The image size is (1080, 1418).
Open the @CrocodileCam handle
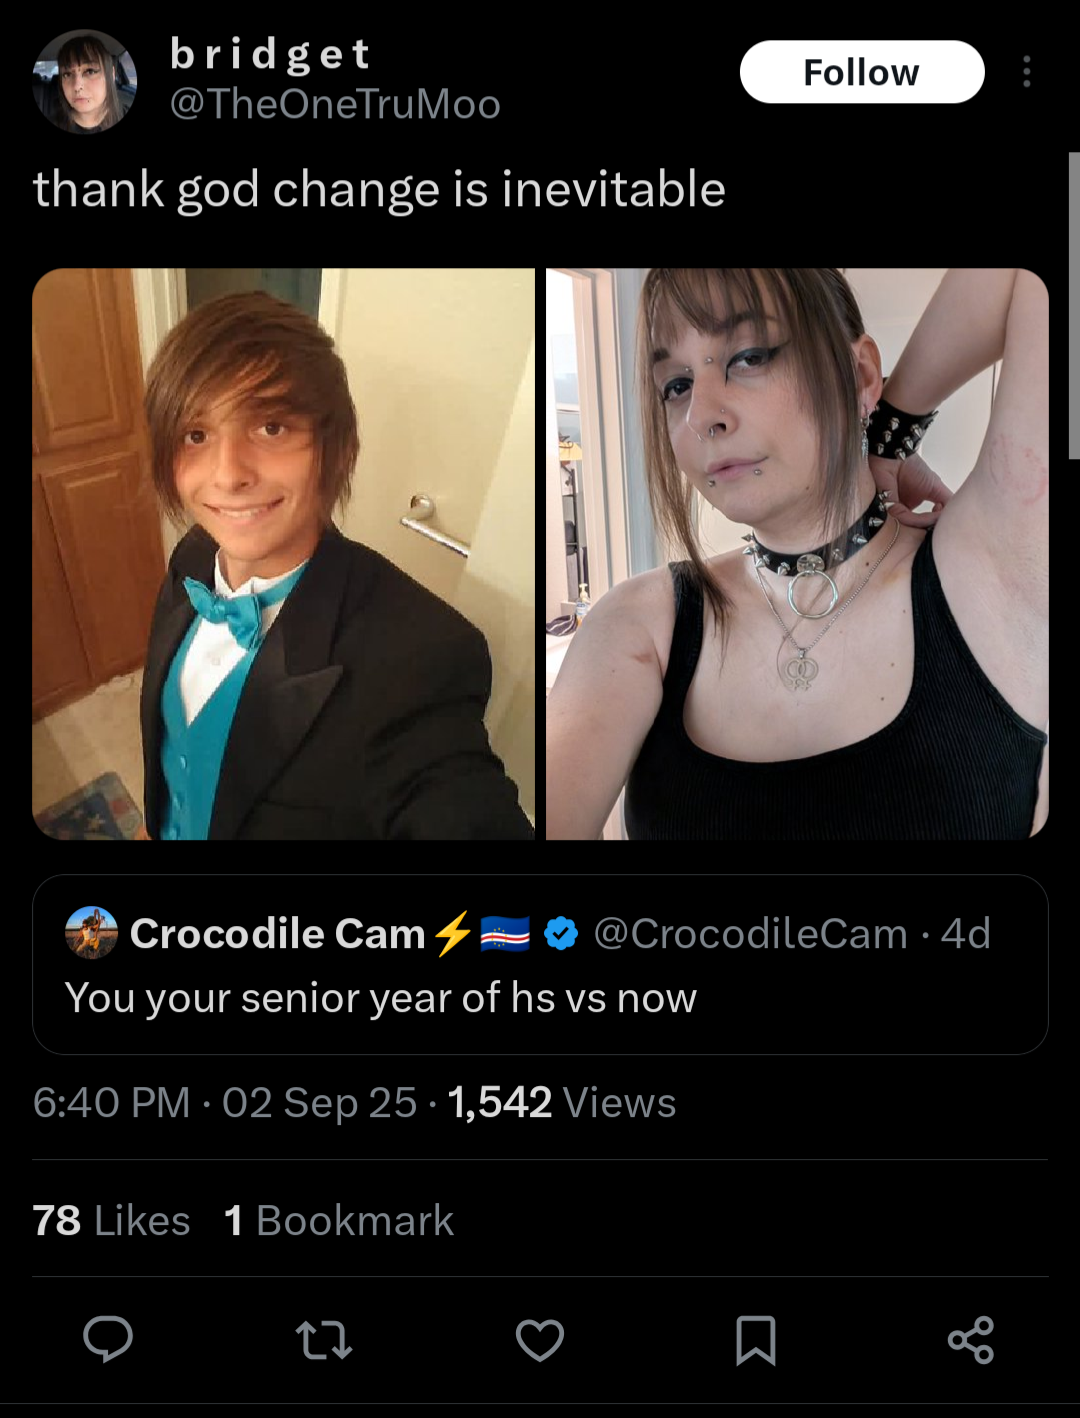point(750,934)
